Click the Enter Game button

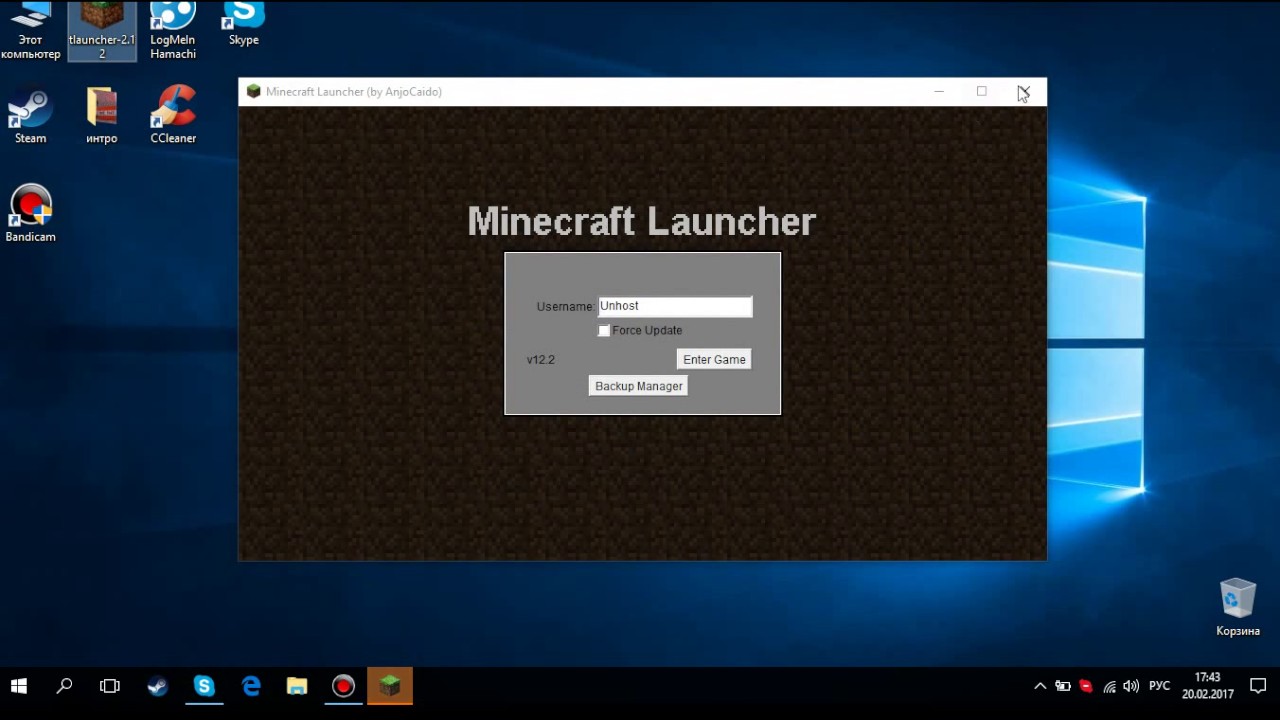714,359
